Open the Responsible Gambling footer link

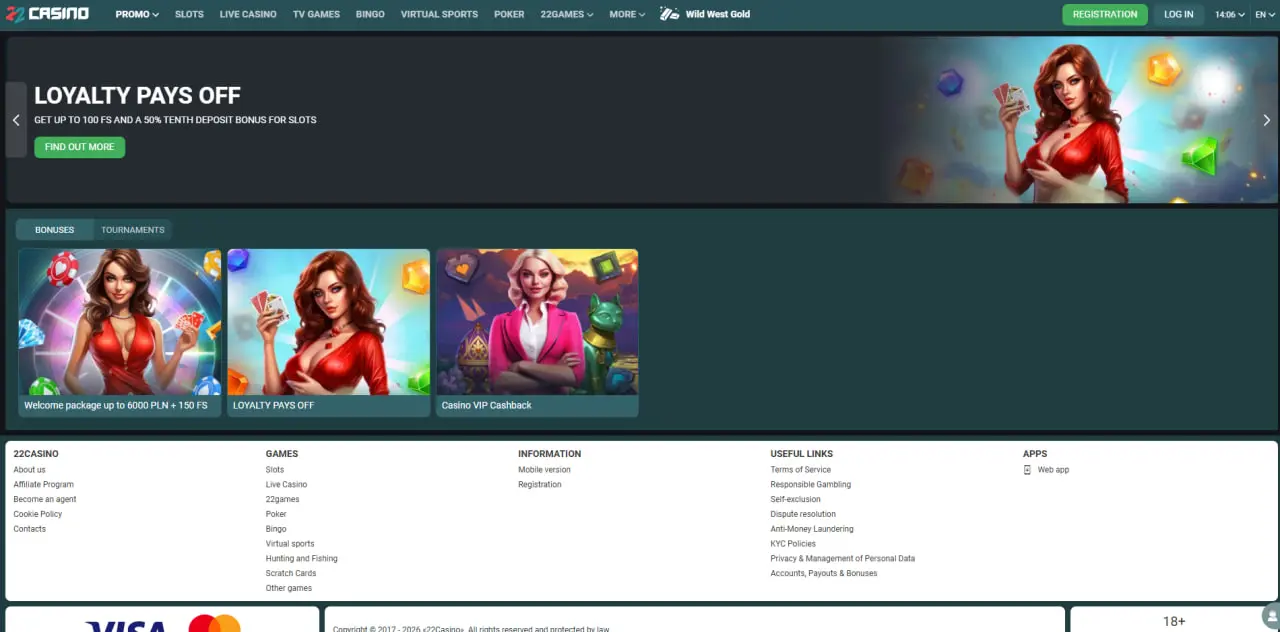click(x=810, y=485)
